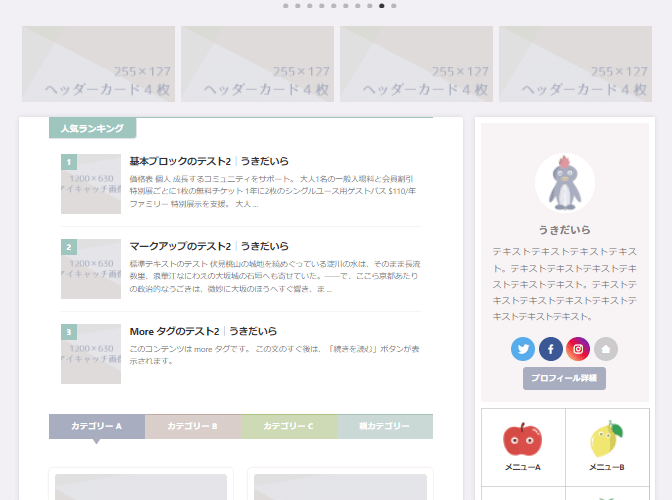672x500 pixels.
Task: Click the third ヘッダーカード banner
Action: tap(417, 64)
